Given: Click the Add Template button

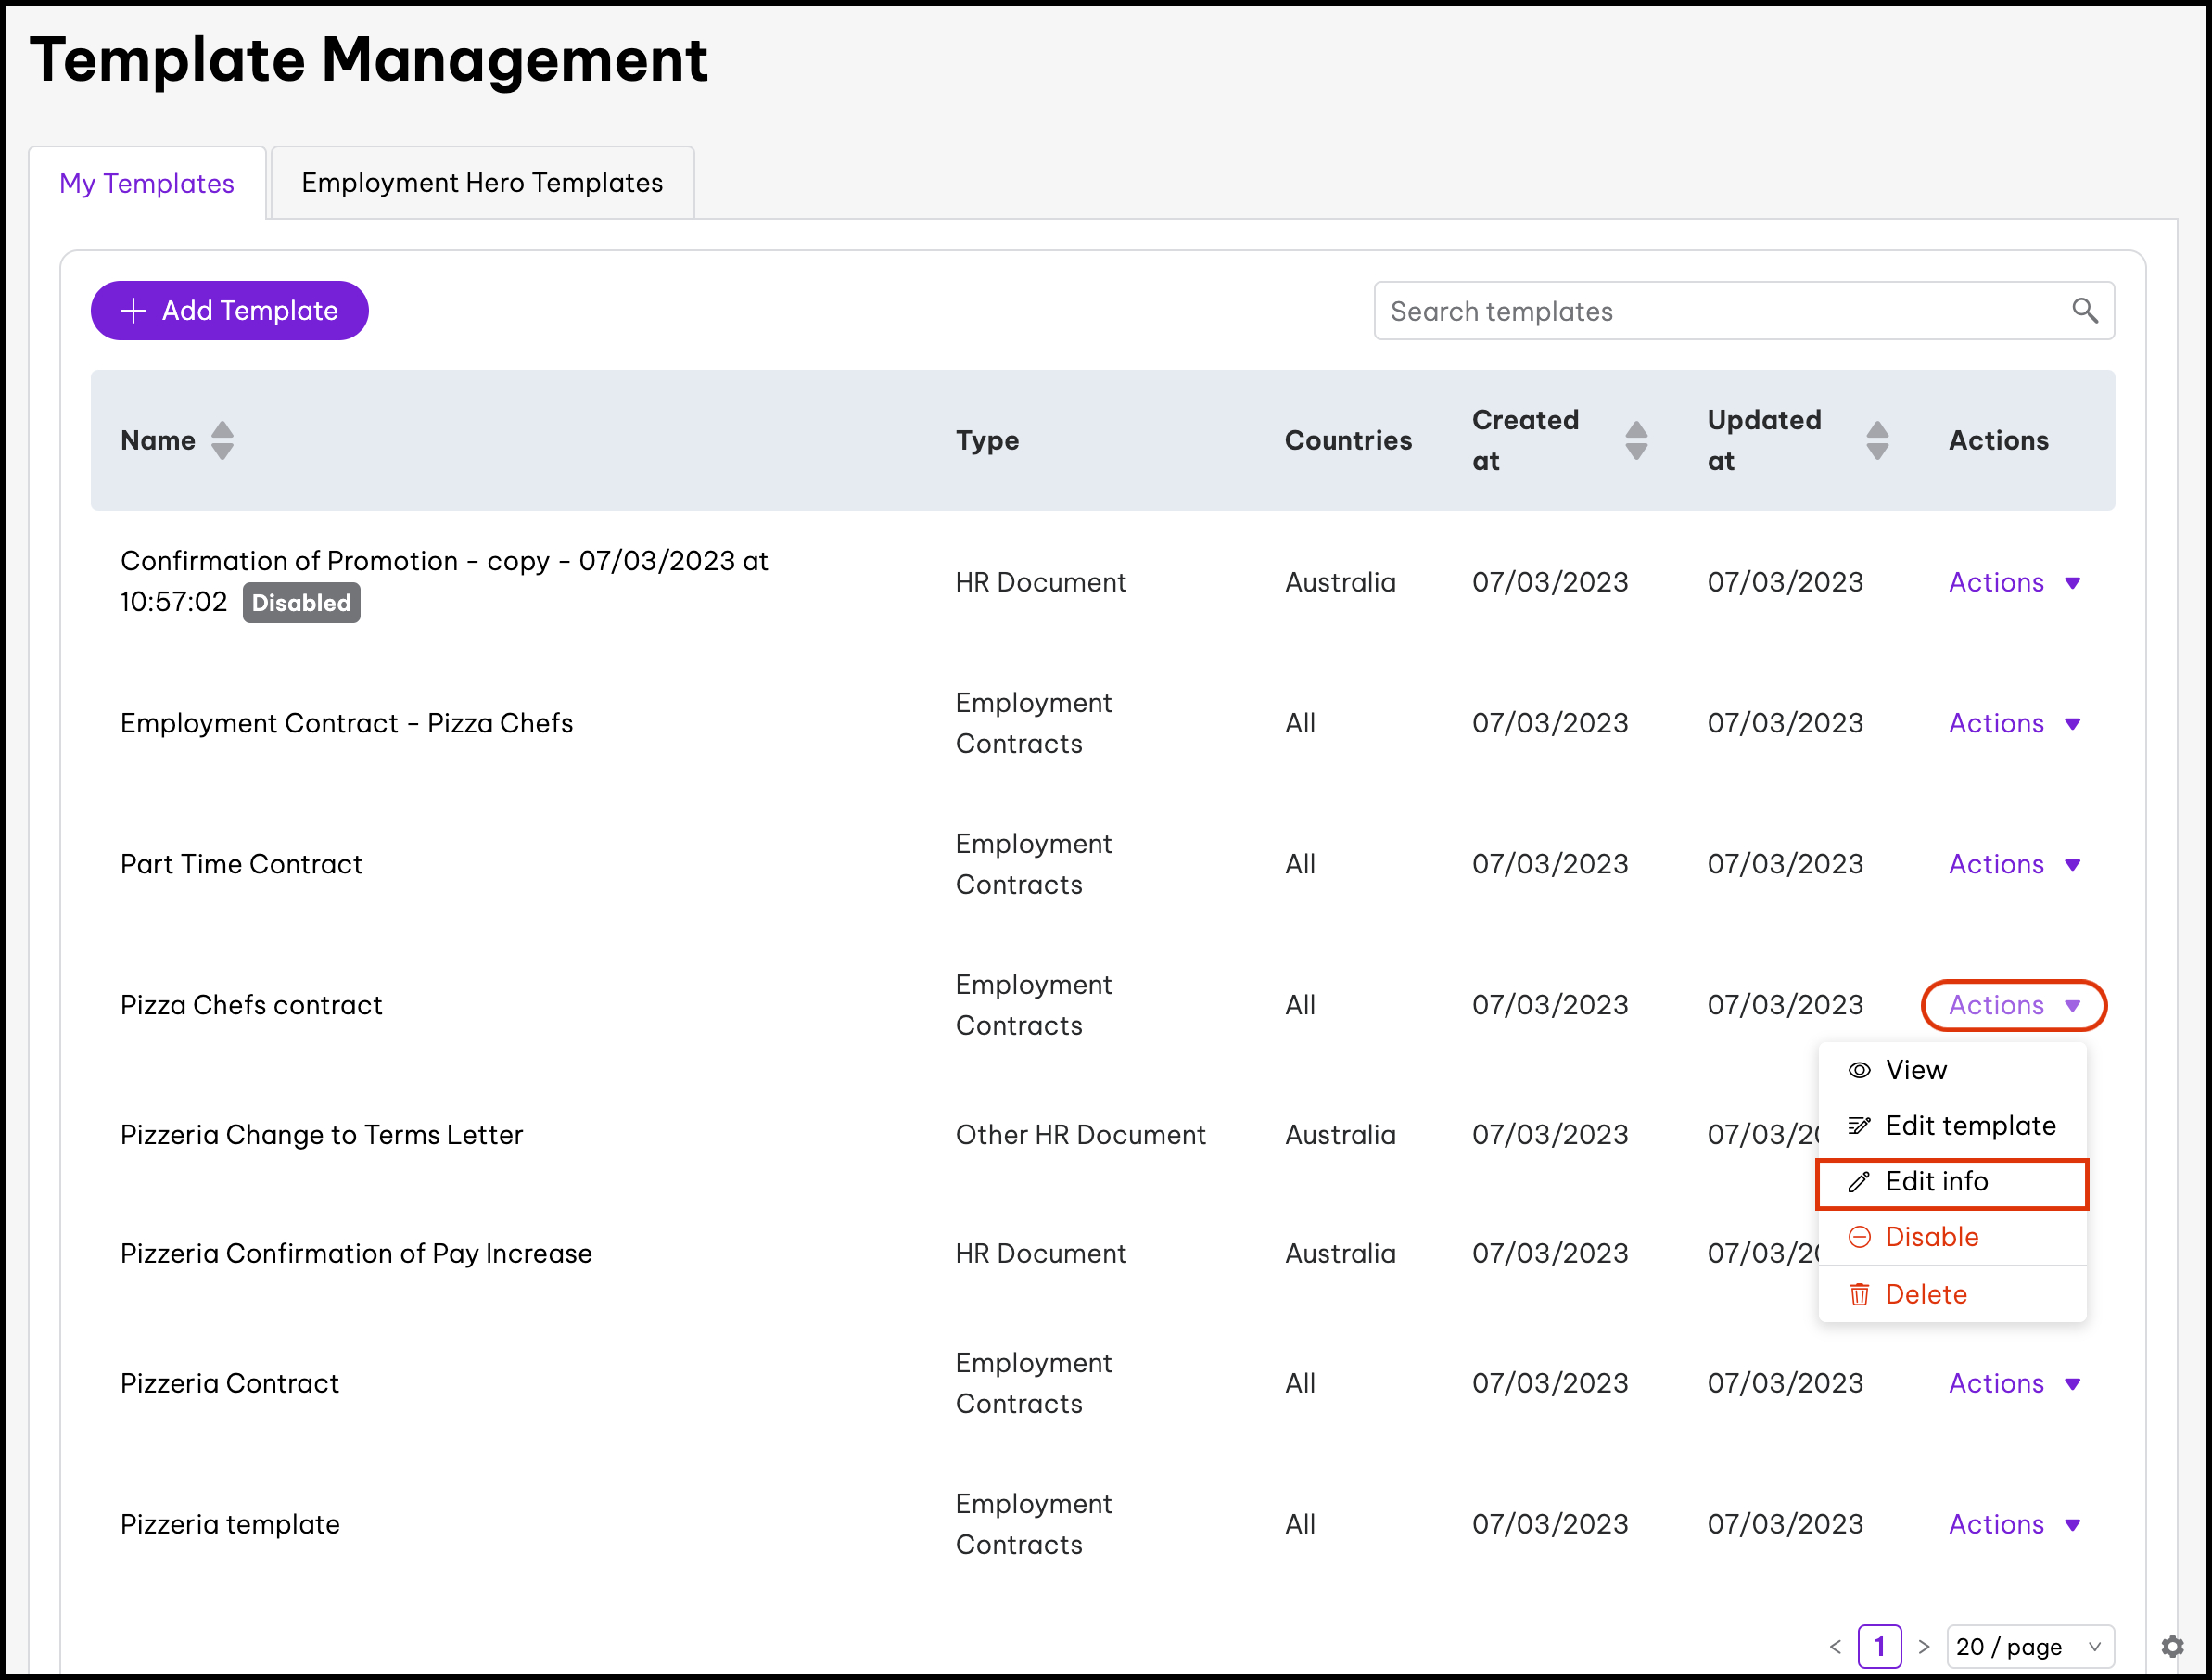Looking at the screenshot, I should (x=229, y=311).
